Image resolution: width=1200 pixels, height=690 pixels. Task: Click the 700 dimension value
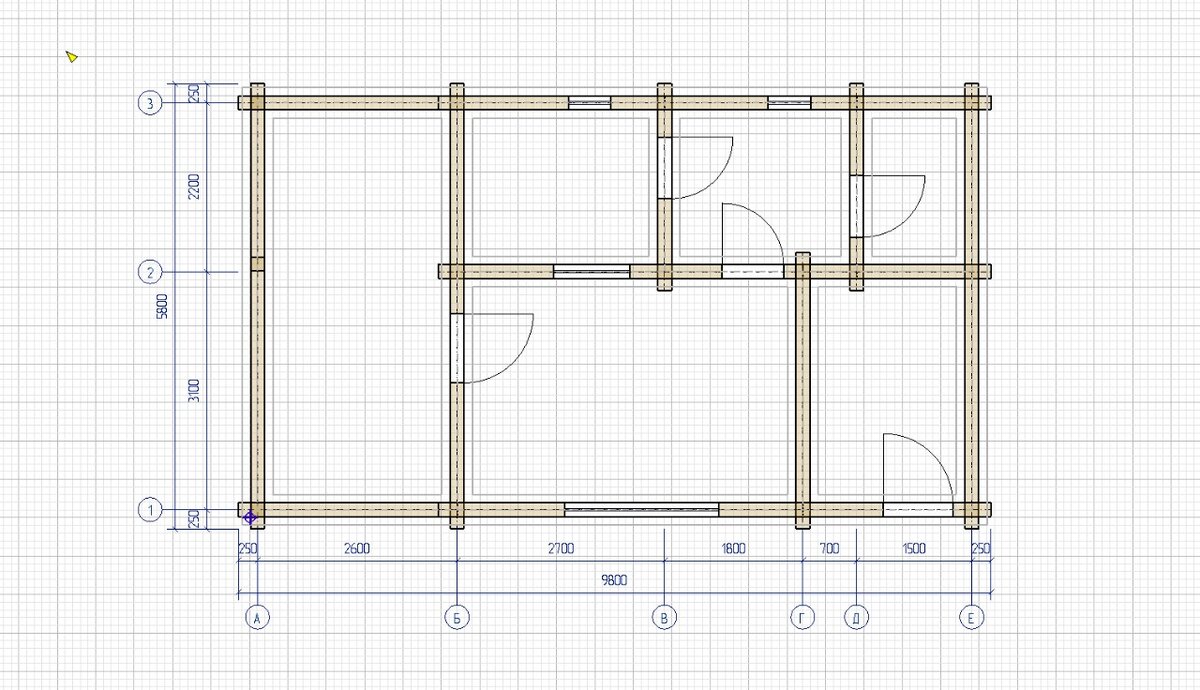pyautogui.click(x=830, y=549)
